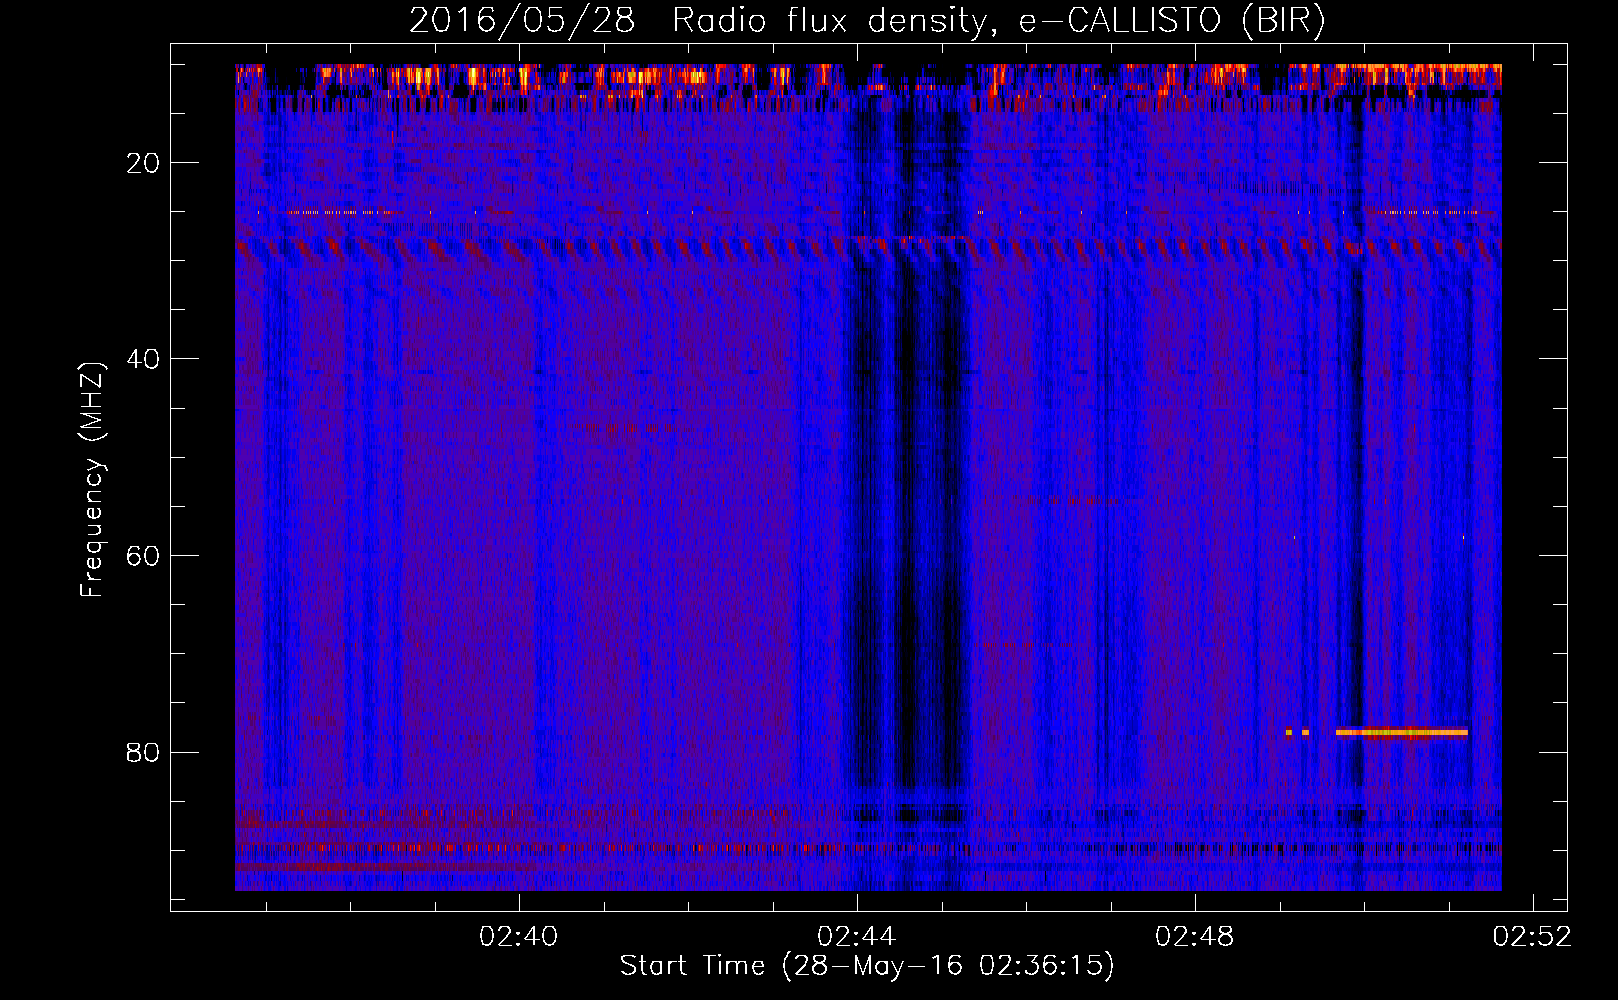This screenshot has width=1618, height=1000.
Task: Click the 02:48 time tick label
Action: [1194, 937]
